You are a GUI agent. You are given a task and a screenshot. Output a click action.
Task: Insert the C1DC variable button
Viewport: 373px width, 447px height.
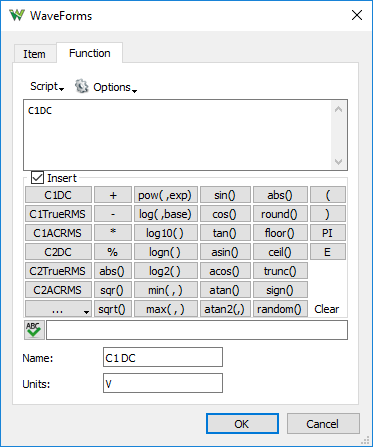pyautogui.click(x=58, y=195)
